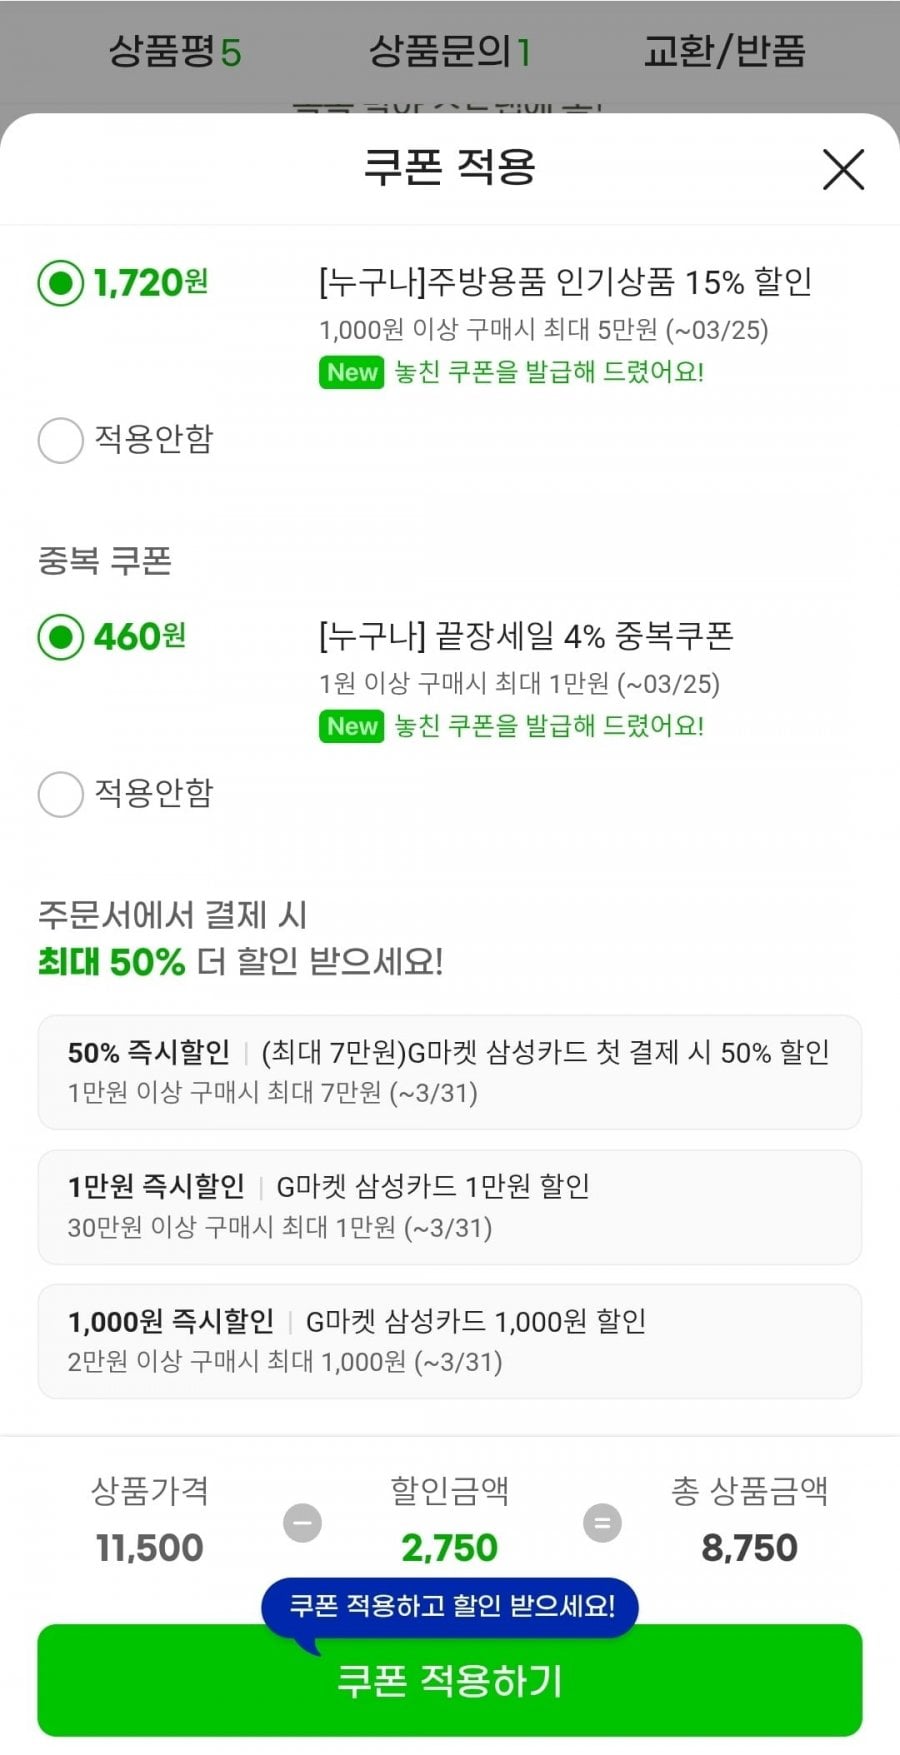Image resolution: width=900 pixels, height=1755 pixels.
Task: Select the 1,720원 coupon radio button
Action: point(60,284)
